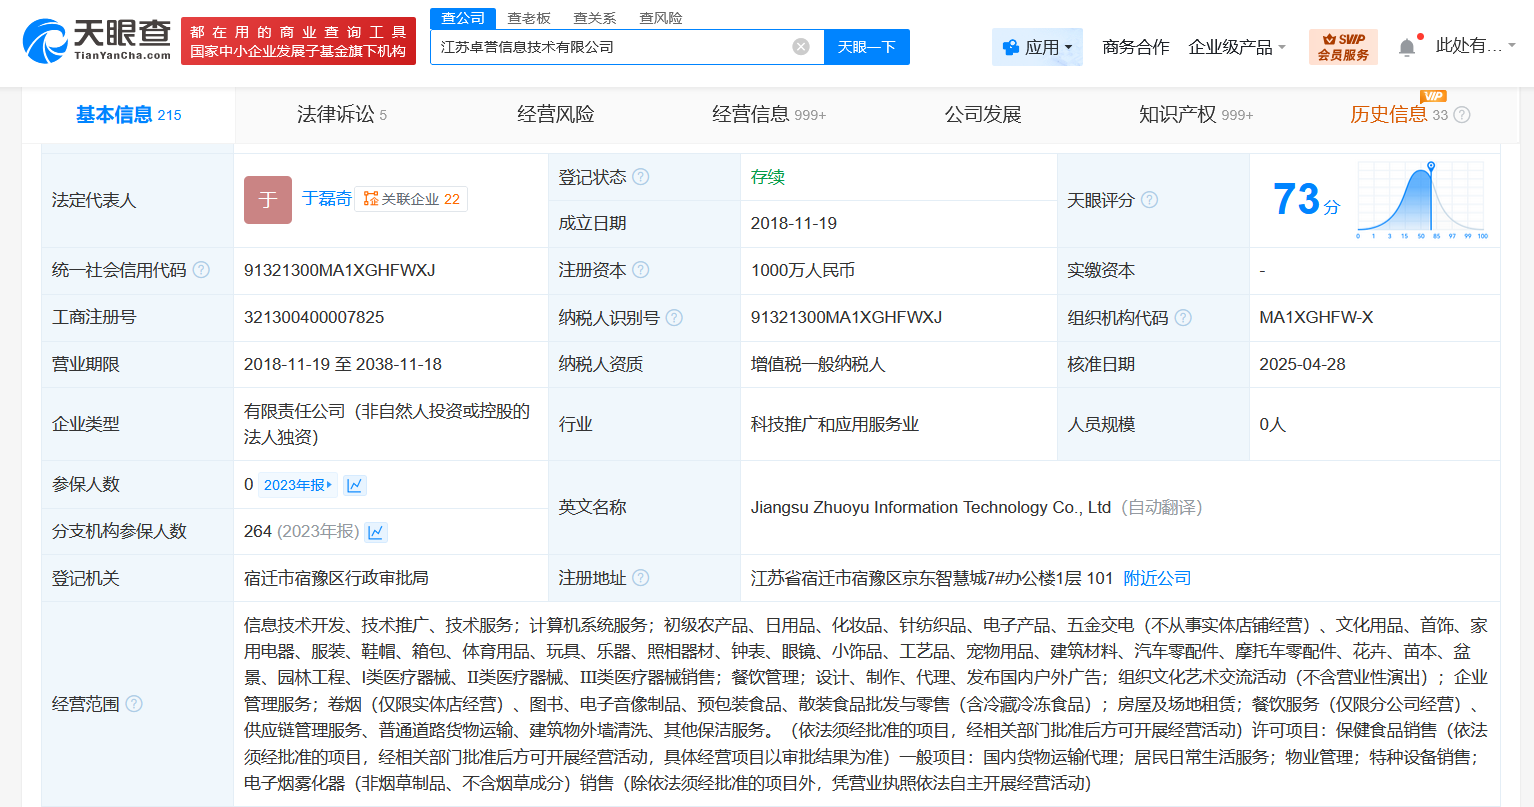This screenshot has height=807, width=1534.
Task: Click help icon beside 登记状态
Action: [x=641, y=177]
